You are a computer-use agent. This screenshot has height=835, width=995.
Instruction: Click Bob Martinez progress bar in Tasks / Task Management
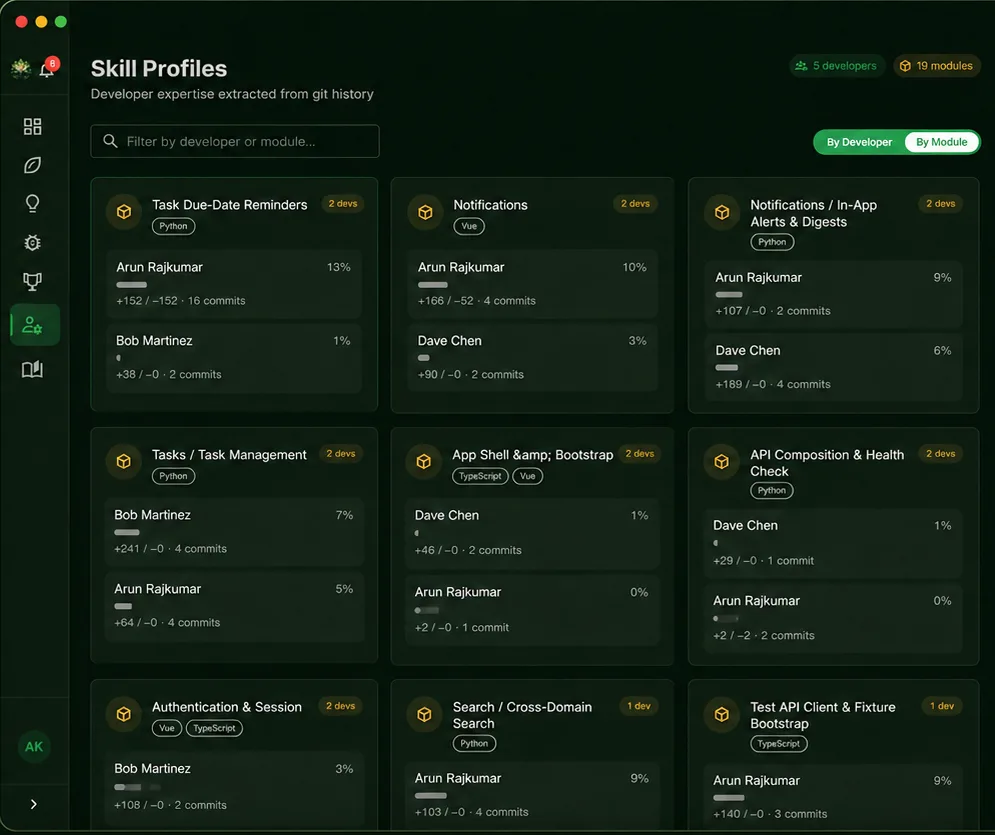click(127, 532)
